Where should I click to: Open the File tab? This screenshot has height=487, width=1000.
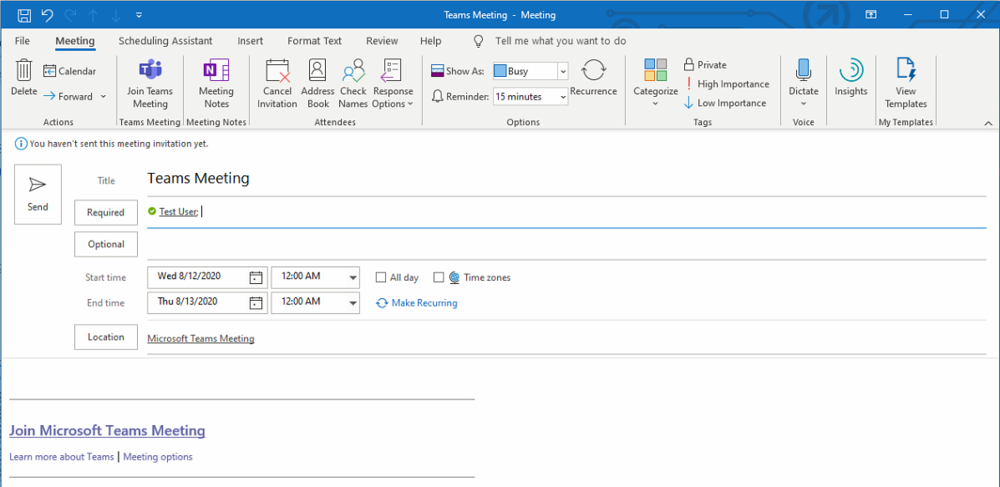(22, 41)
